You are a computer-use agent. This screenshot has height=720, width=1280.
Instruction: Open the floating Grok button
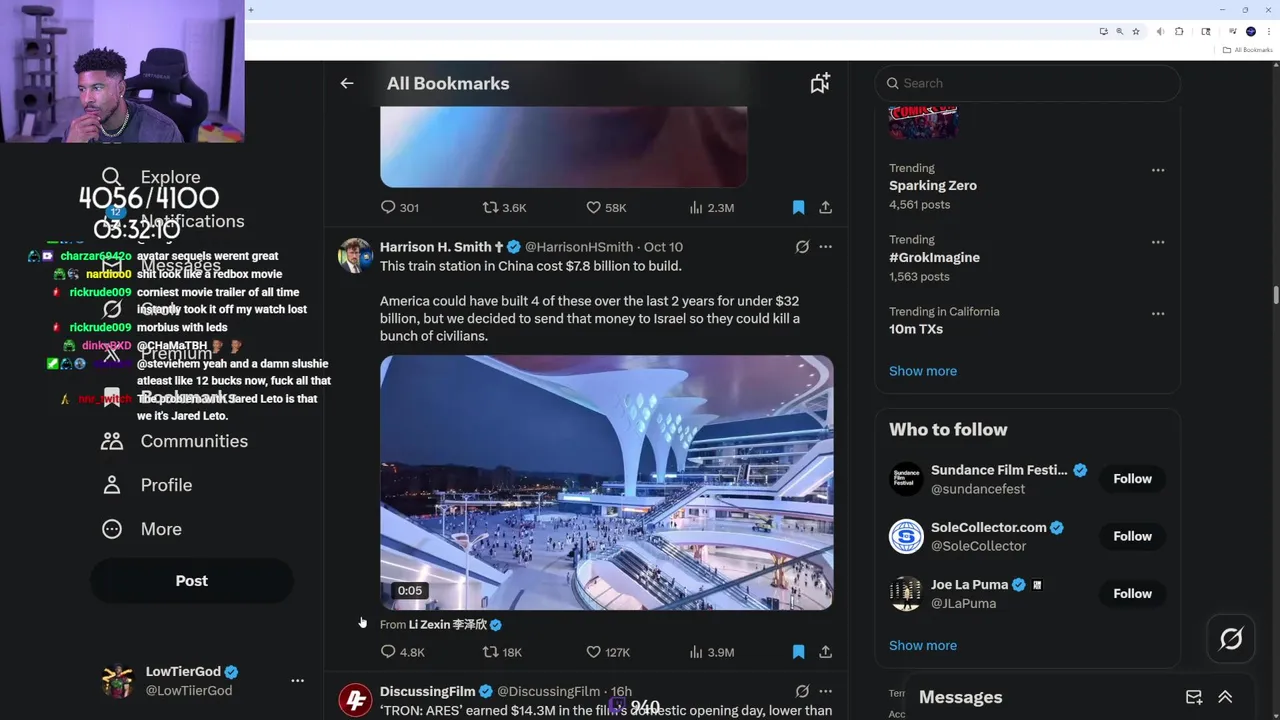coord(1231,638)
